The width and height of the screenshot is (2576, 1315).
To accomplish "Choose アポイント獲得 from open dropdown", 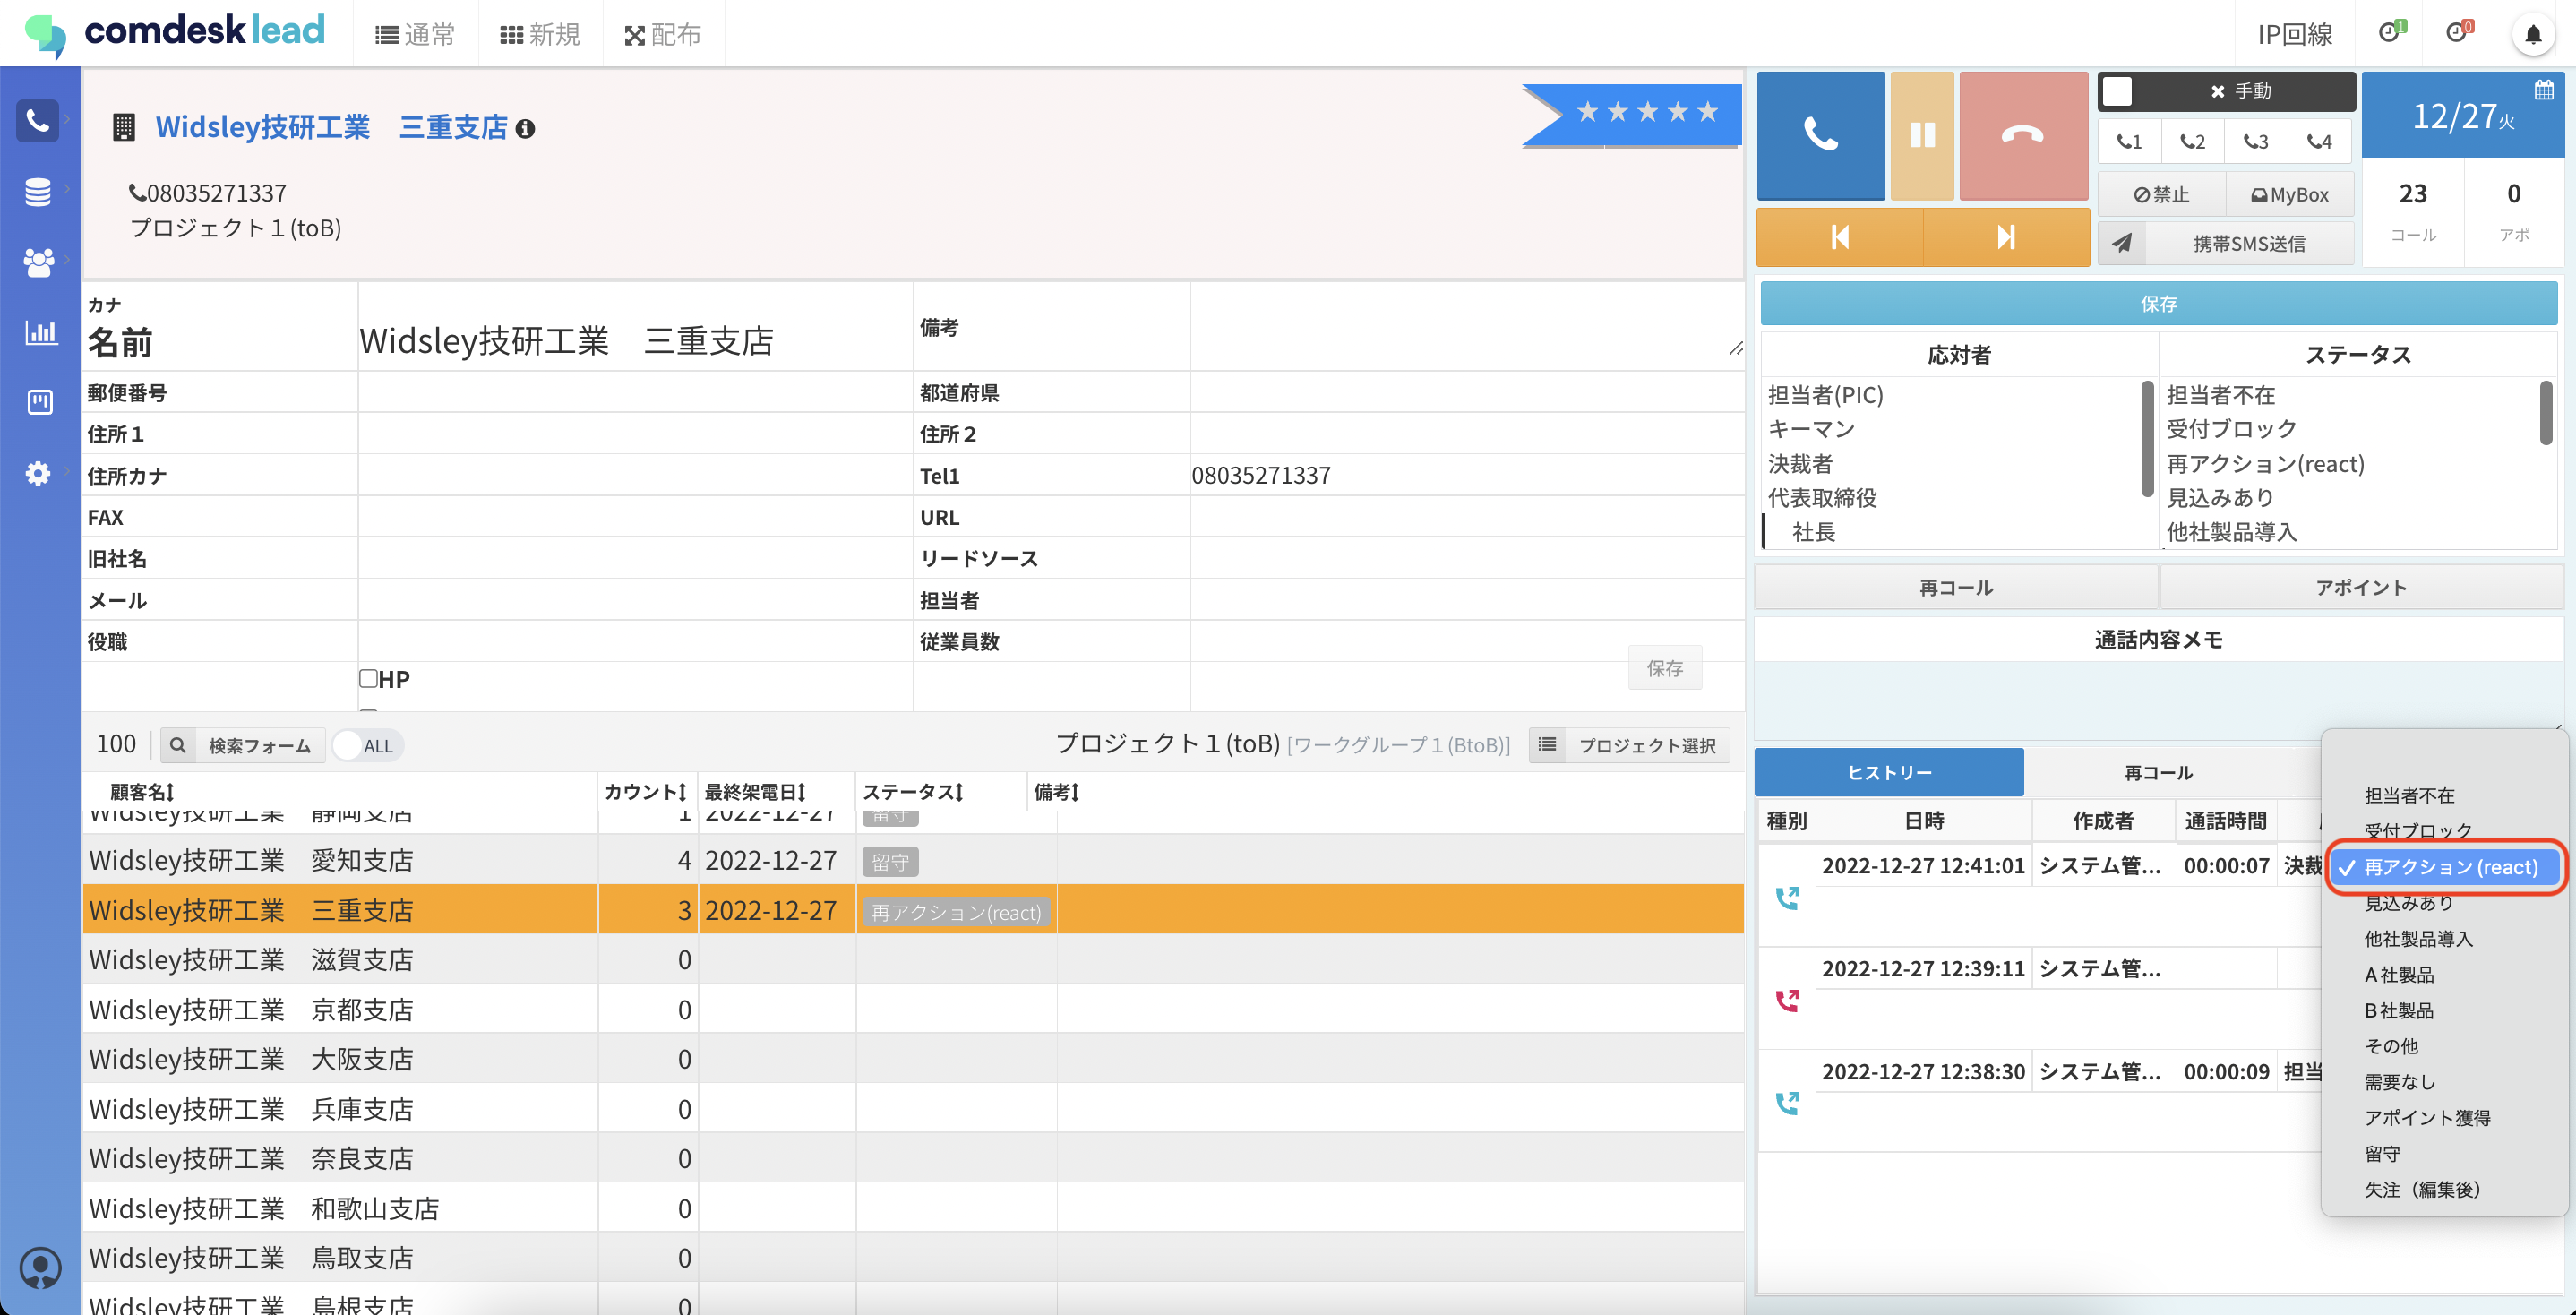I will (2426, 1118).
